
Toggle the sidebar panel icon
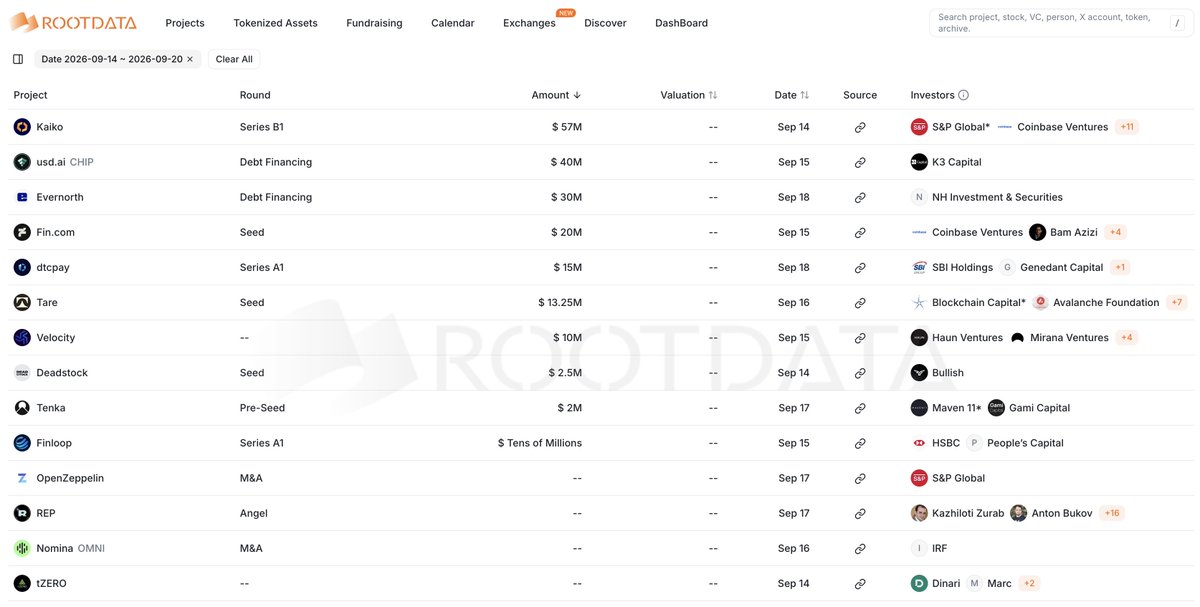(x=18, y=59)
